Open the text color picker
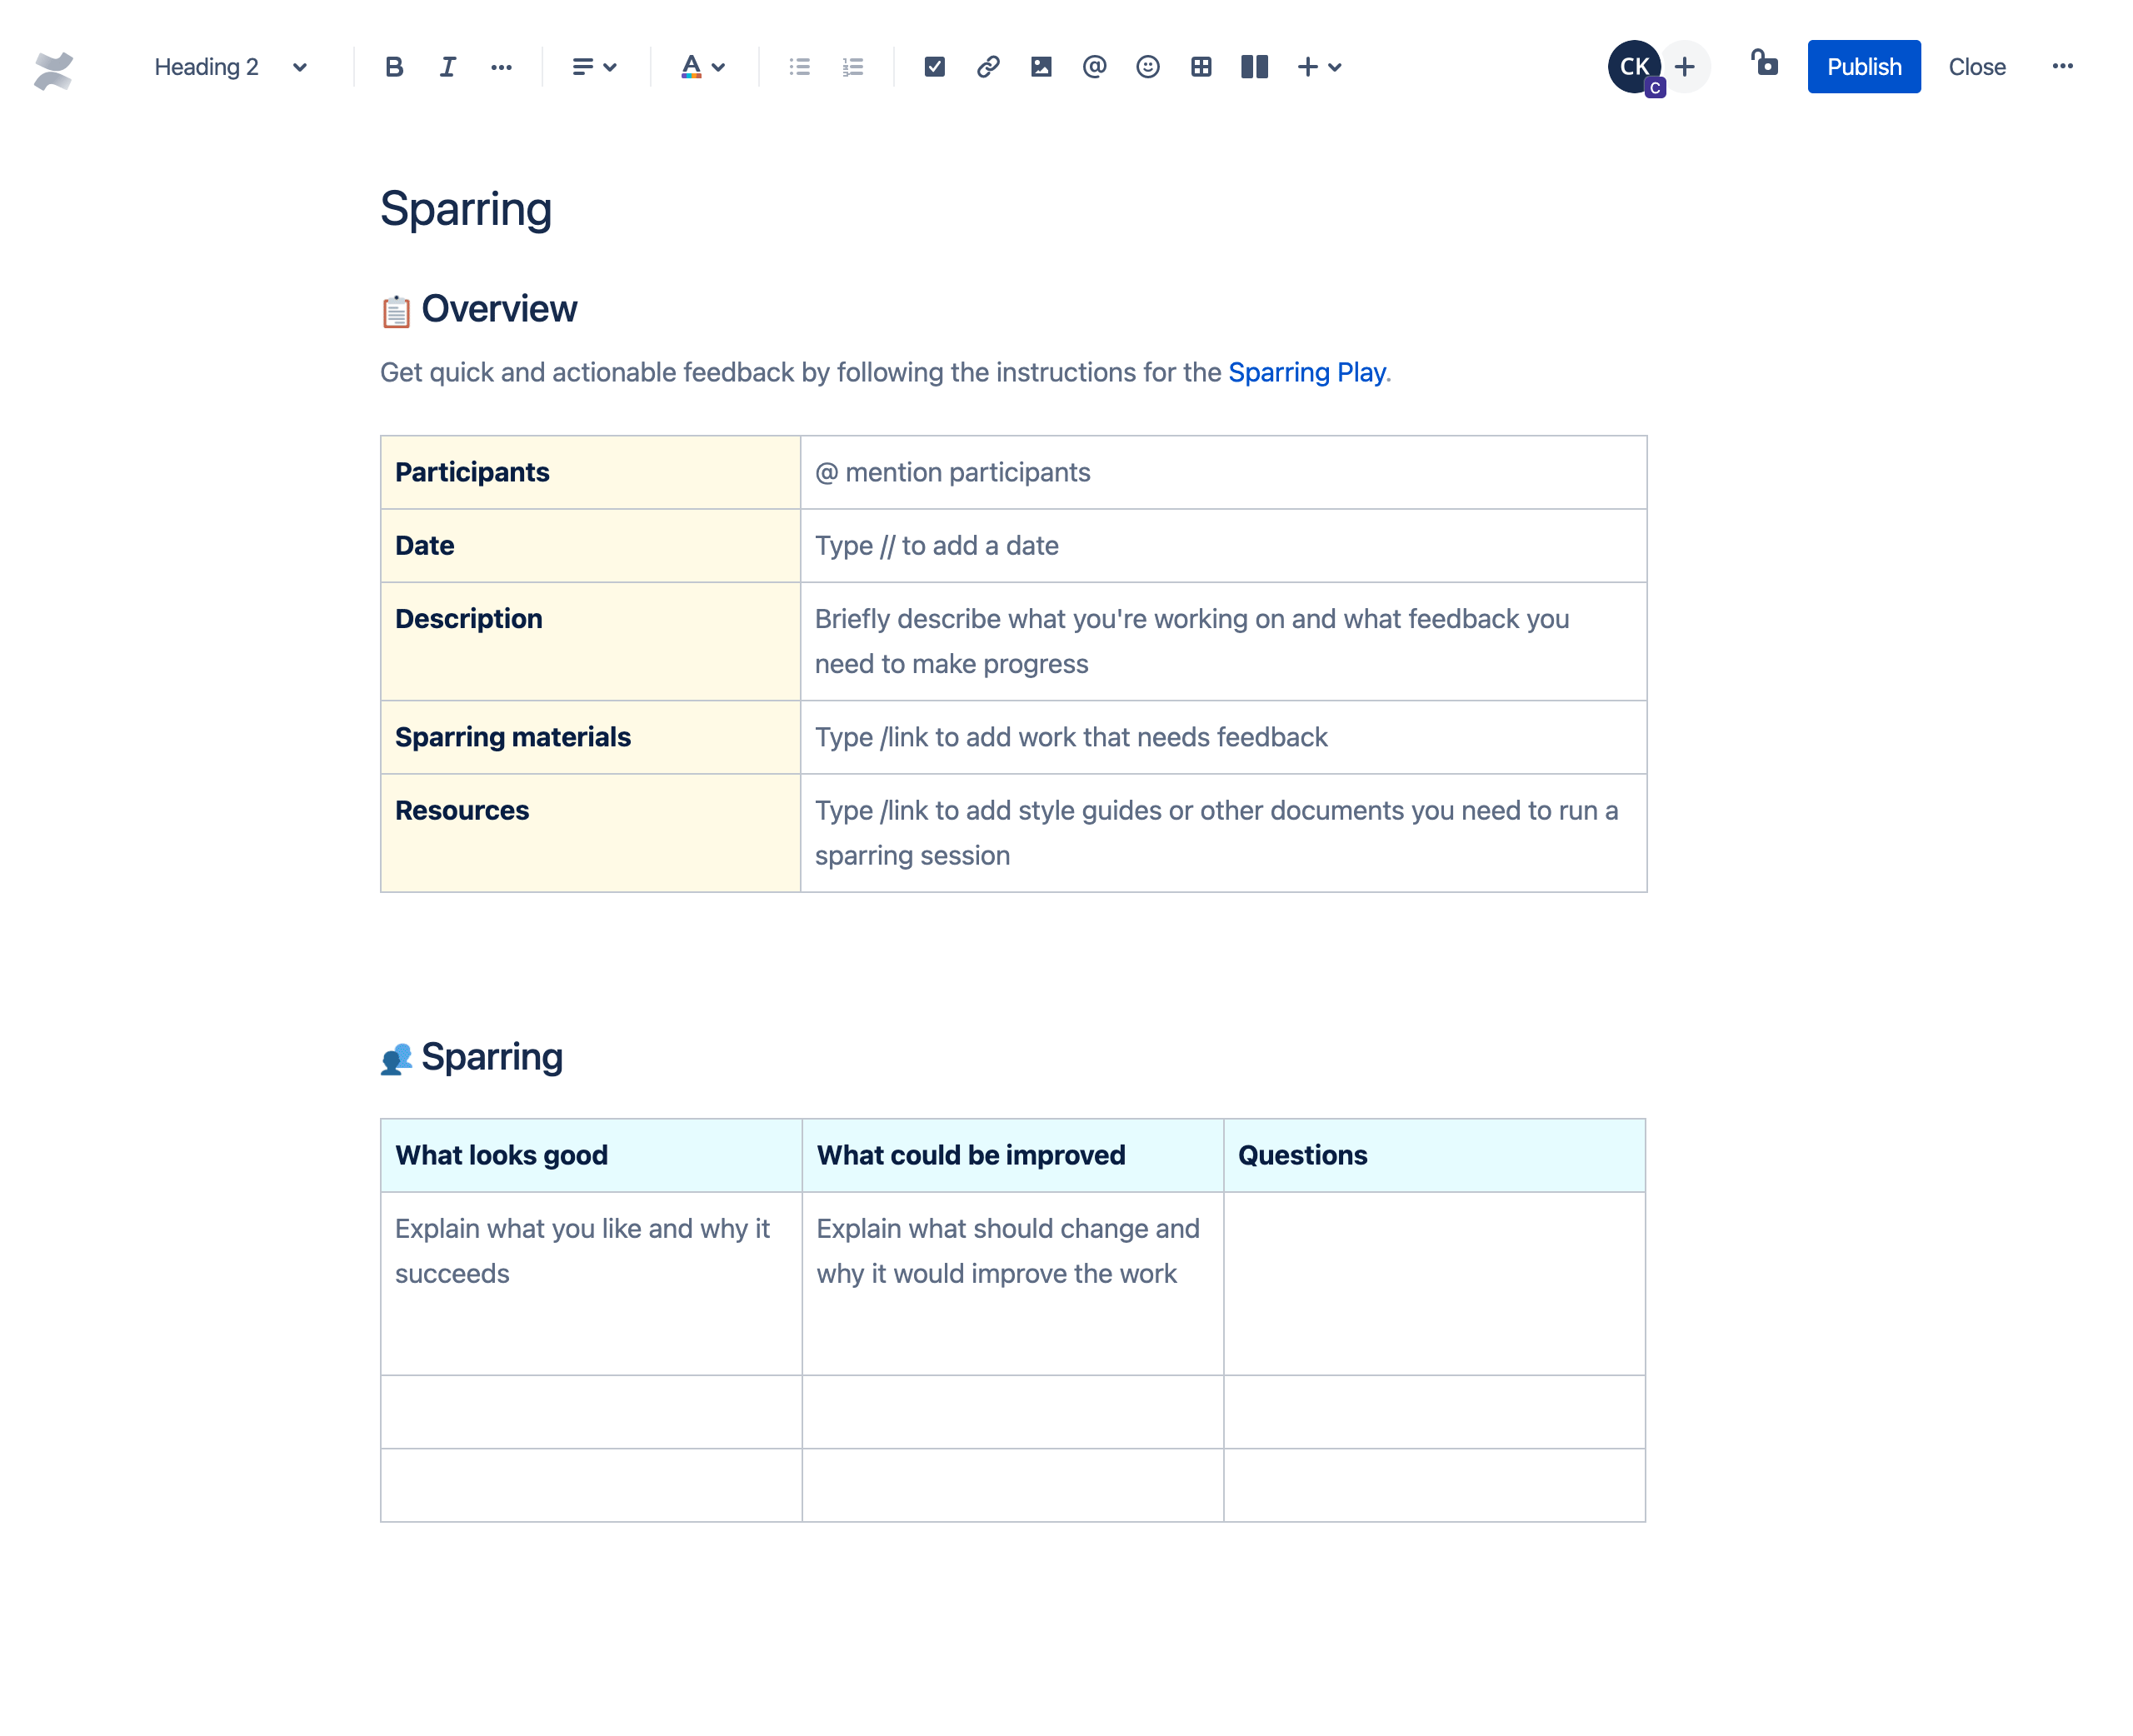Image resolution: width=2133 pixels, height=1736 pixels. (x=719, y=66)
